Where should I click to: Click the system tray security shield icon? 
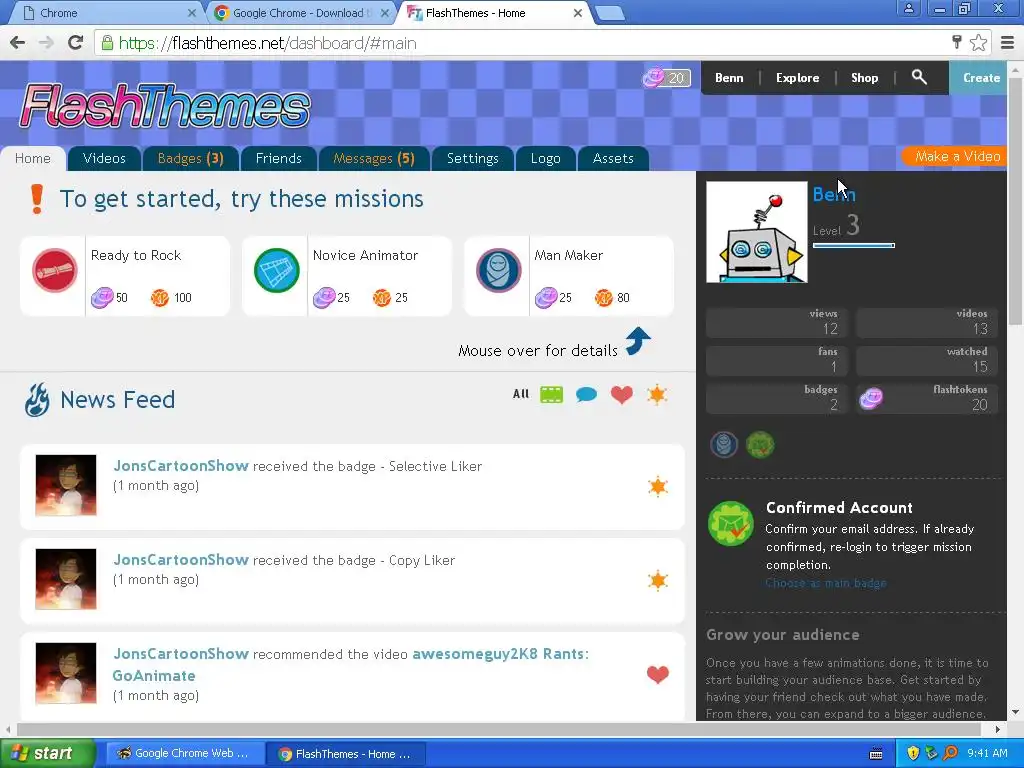point(913,753)
